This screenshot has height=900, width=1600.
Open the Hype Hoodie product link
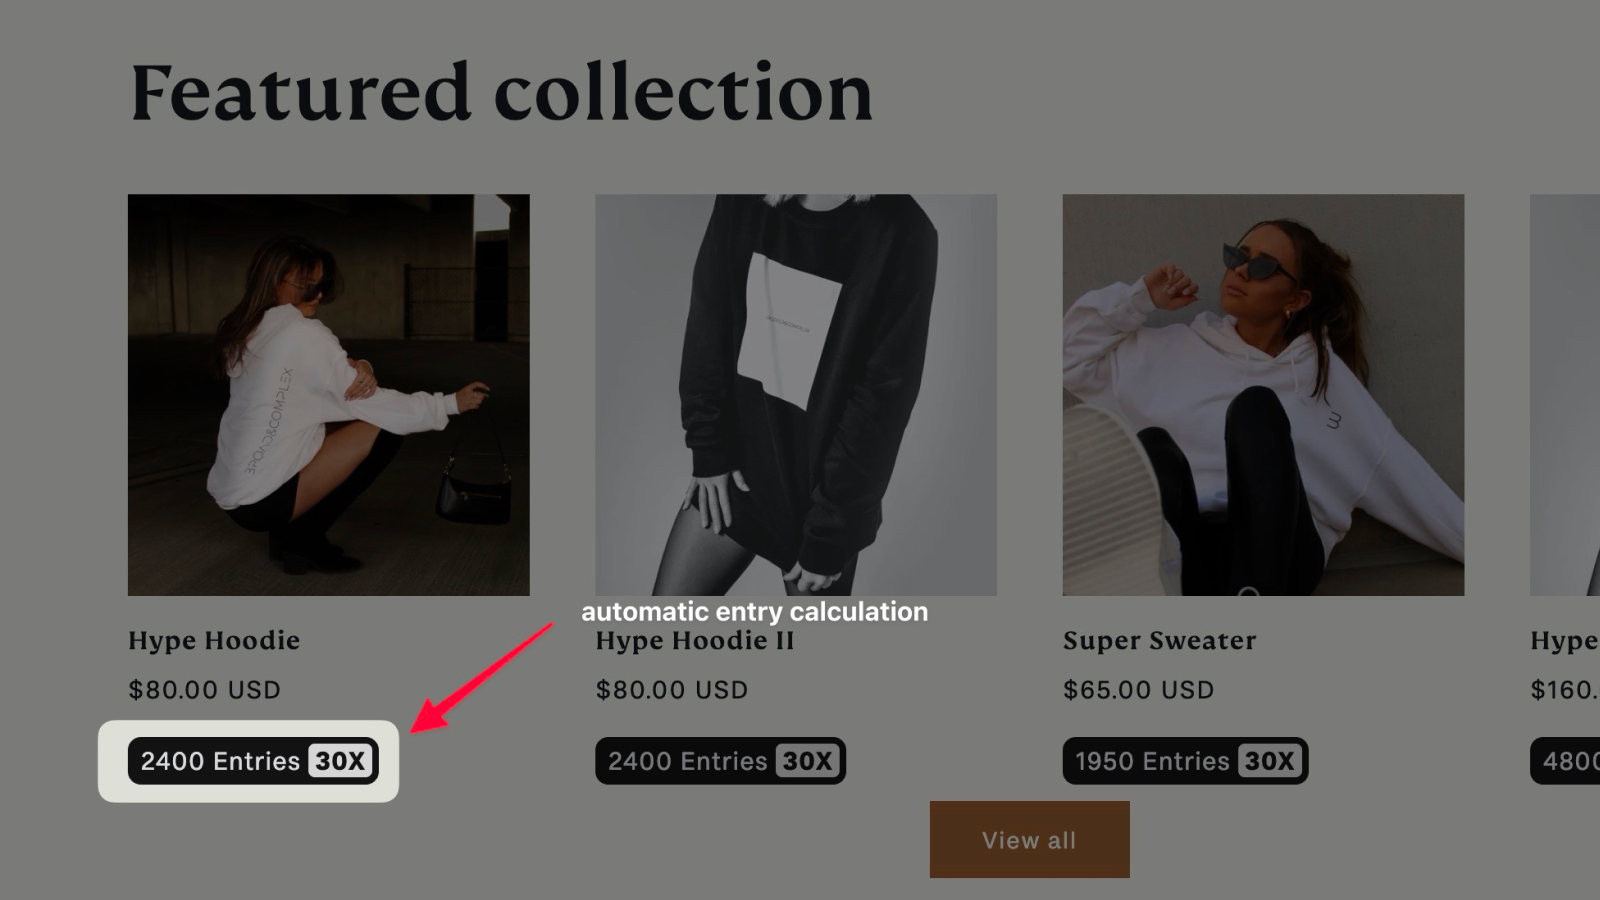[213, 641]
